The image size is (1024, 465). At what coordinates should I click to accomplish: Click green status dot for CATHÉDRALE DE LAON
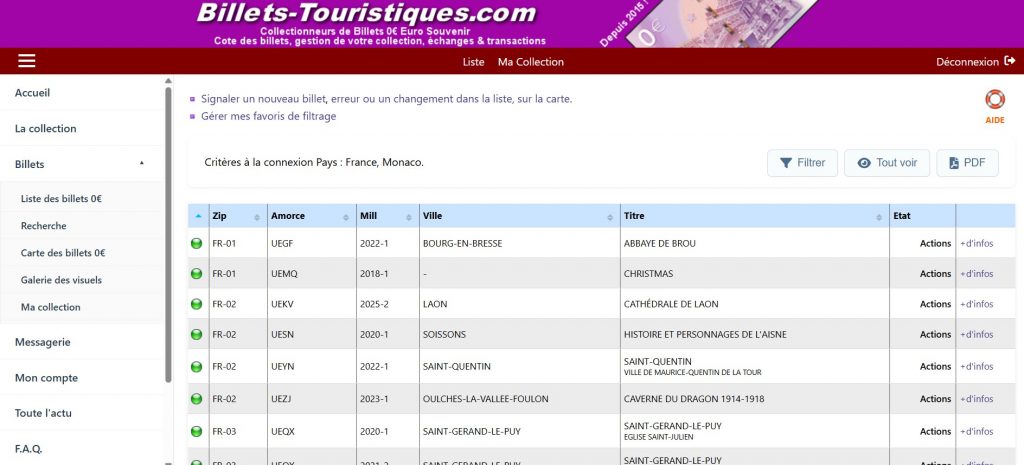tap(197, 304)
